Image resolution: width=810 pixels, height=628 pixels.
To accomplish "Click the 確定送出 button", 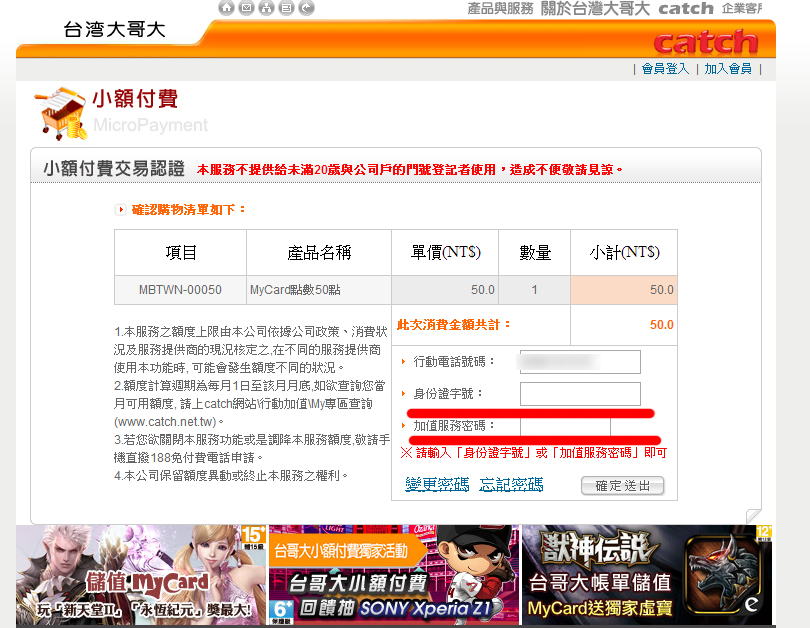I will click(622, 485).
